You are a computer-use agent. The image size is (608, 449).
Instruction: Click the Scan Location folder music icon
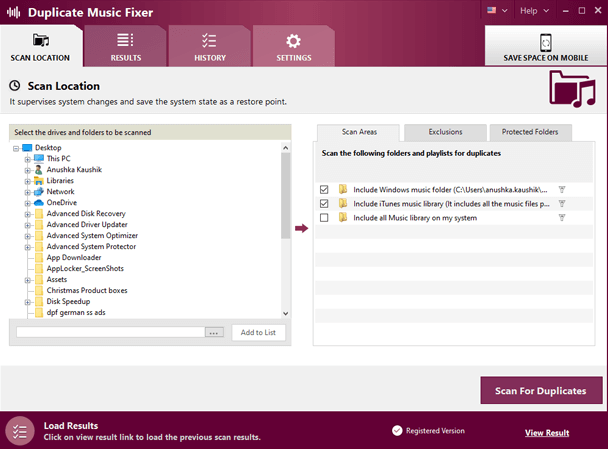(x=41, y=40)
